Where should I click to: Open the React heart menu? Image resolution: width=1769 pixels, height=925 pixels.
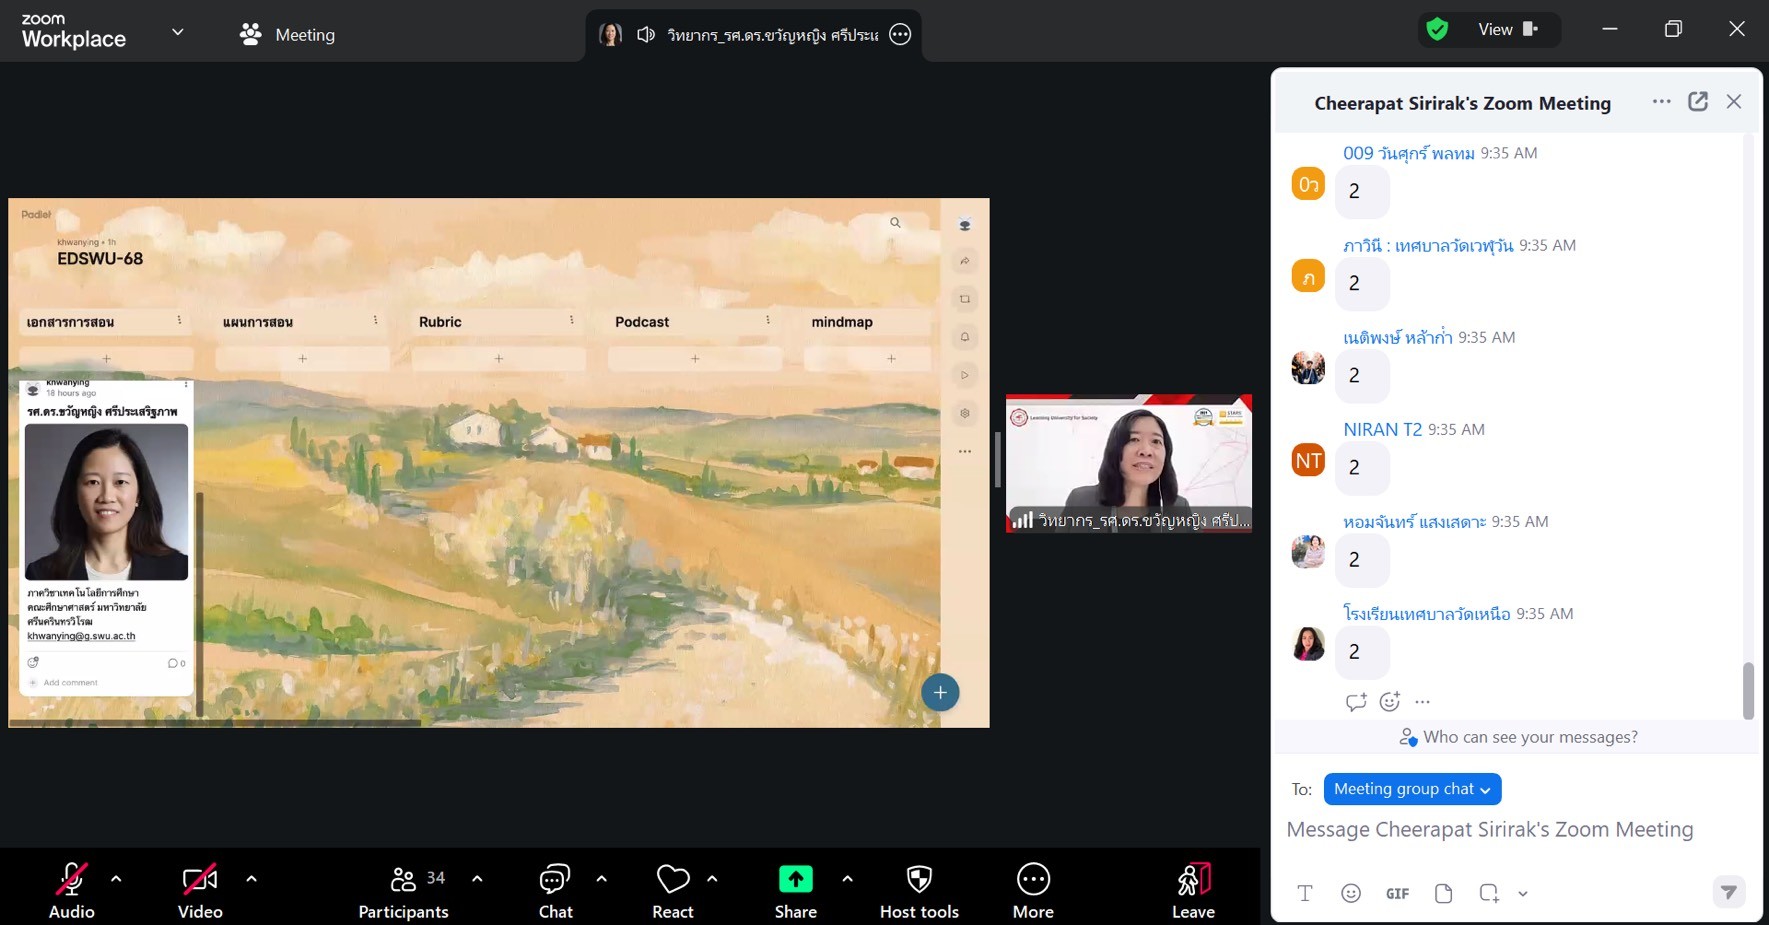click(x=672, y=889)
